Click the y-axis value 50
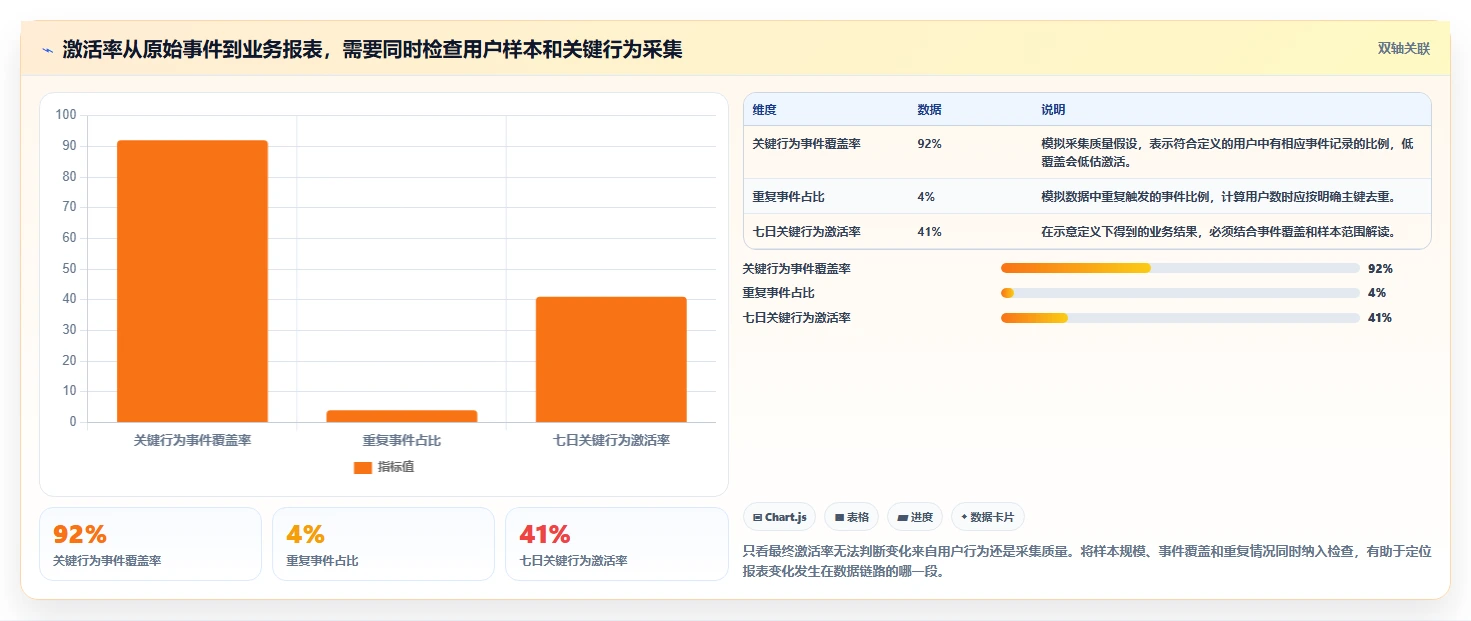The height and width of the screenshot is (621, 1471). click(69, 269)
